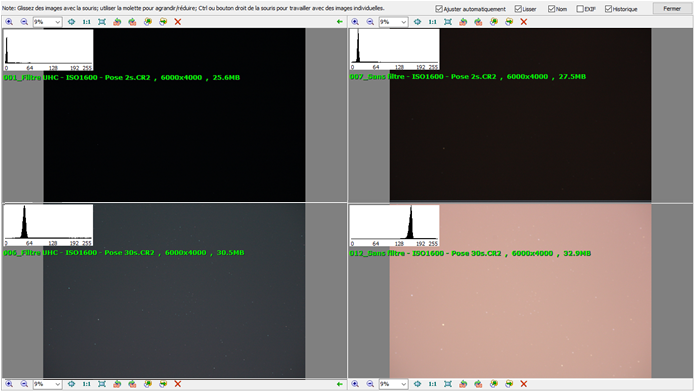
Task: Rotate 006_Filtre UHC 30s image right
Action: [132, 384]
